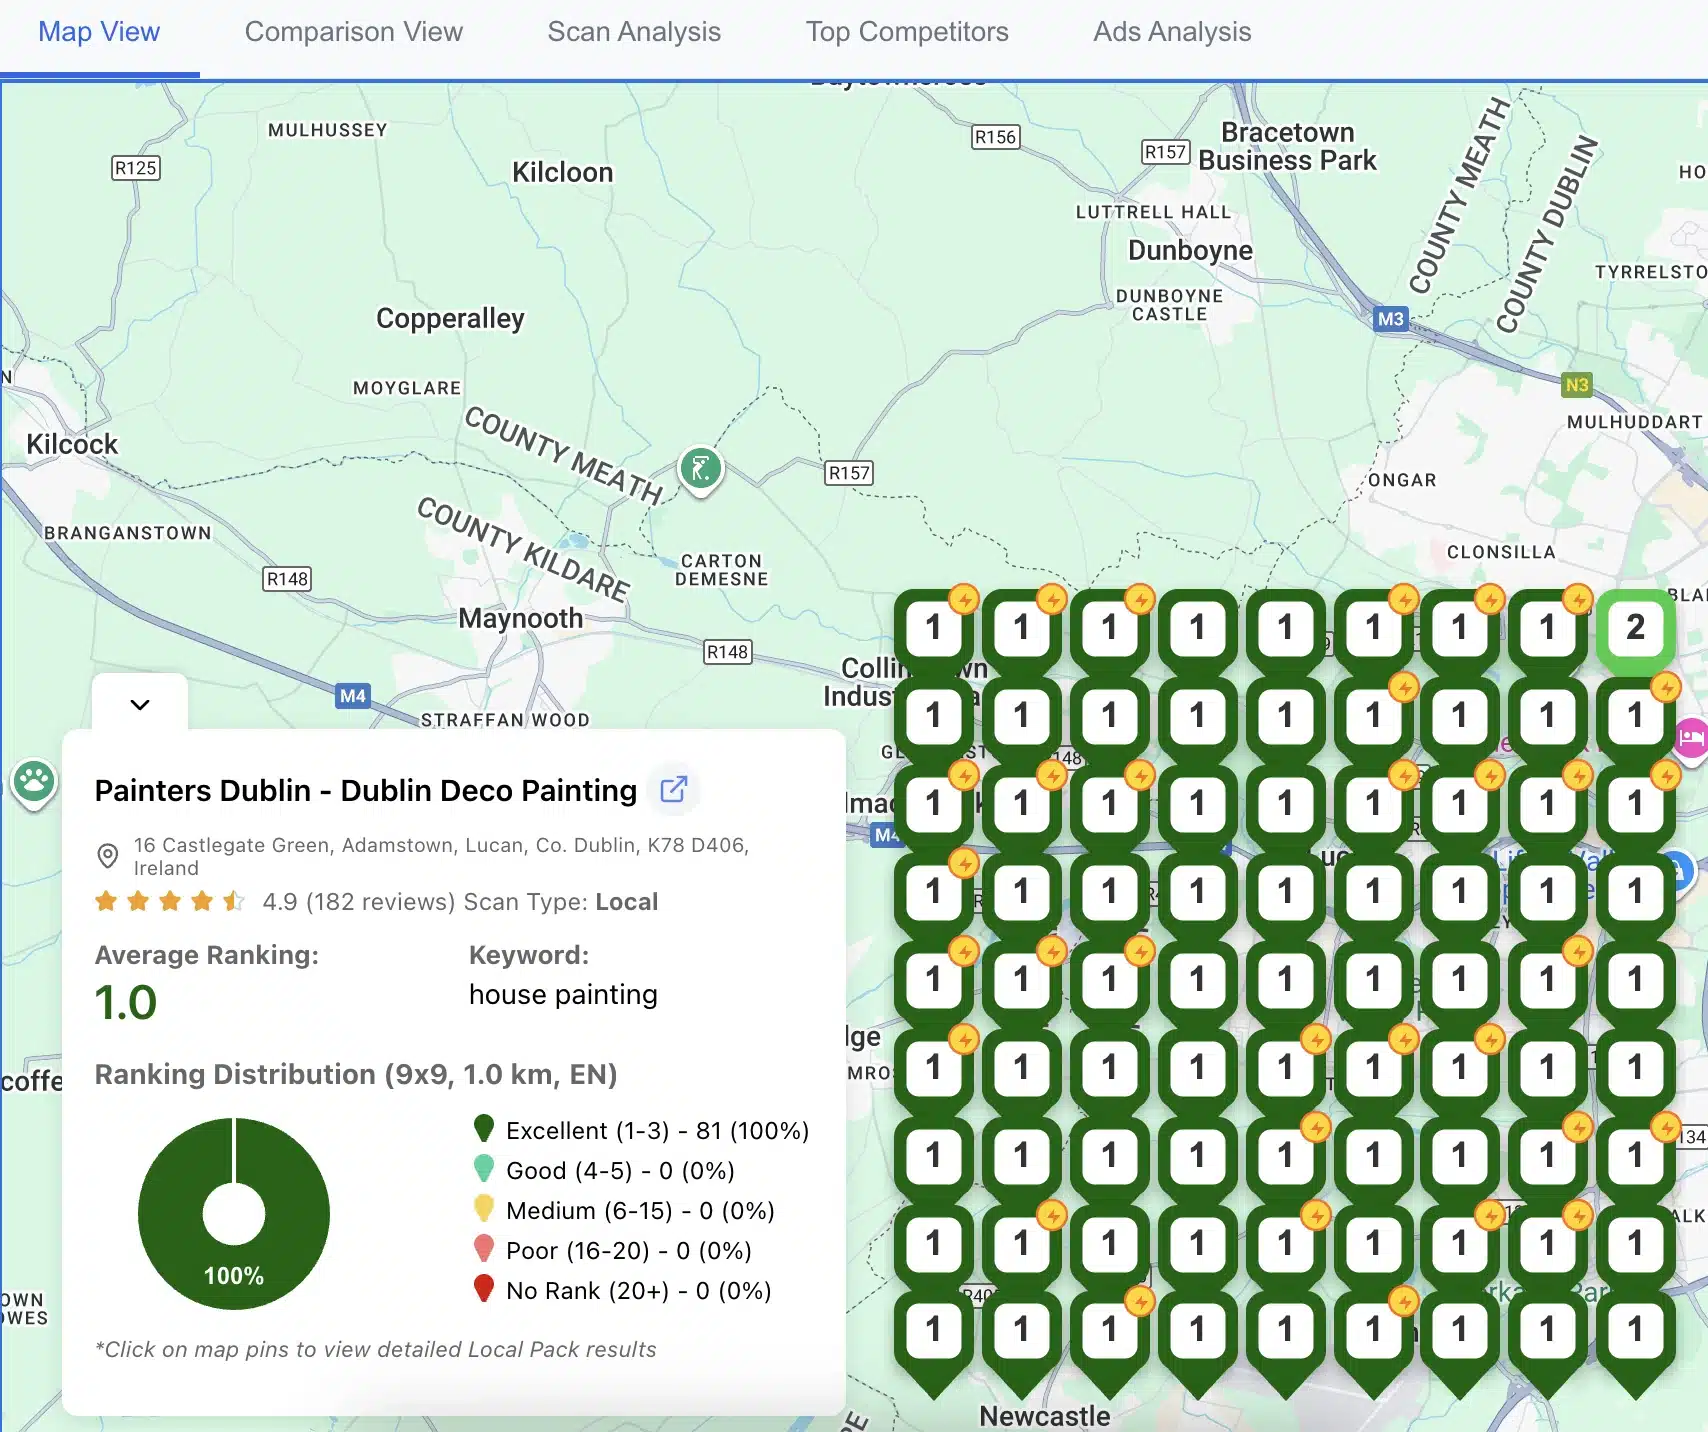The width and height of the screenshot is (1708, 1432).
Task: Open the Top Competitors tab
Action: pyautogui.click(x=906, y=31)
